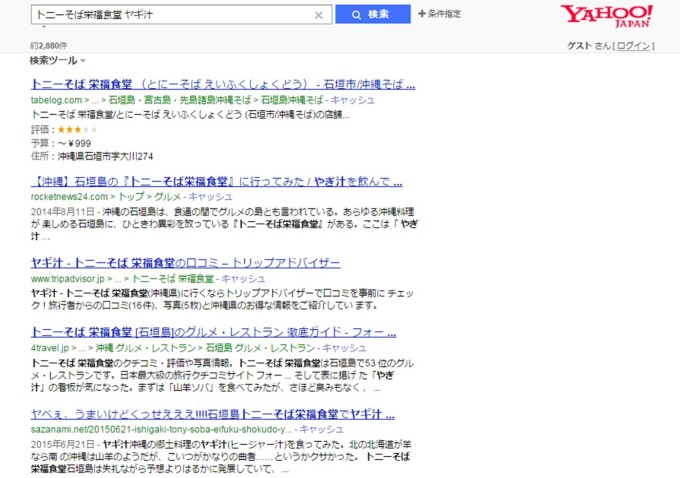Click the star rating in tabelog result
The width and height of the screenshot is (680, 478).
[x=77, y=129]
